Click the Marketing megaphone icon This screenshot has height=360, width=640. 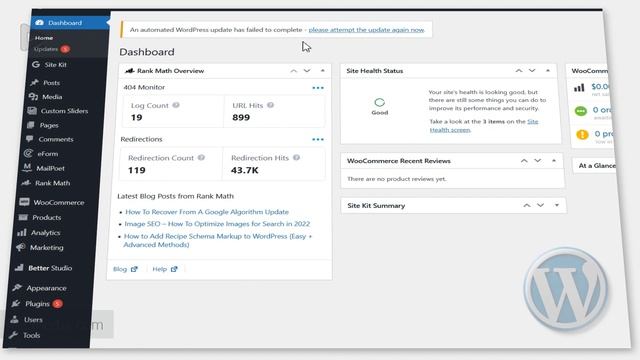(x=20, y=247)
